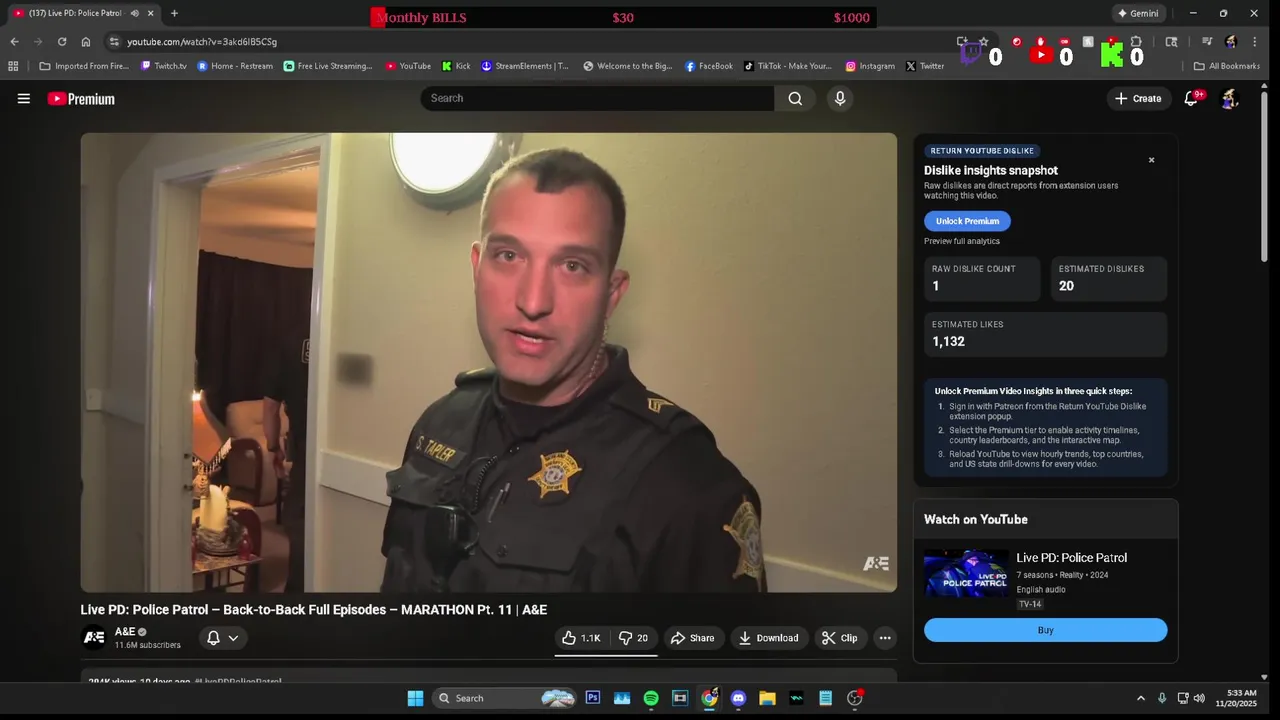Expand the subscription notification bell dropdown
This screenshot has height=720, width=1280.
pos(222,638)
